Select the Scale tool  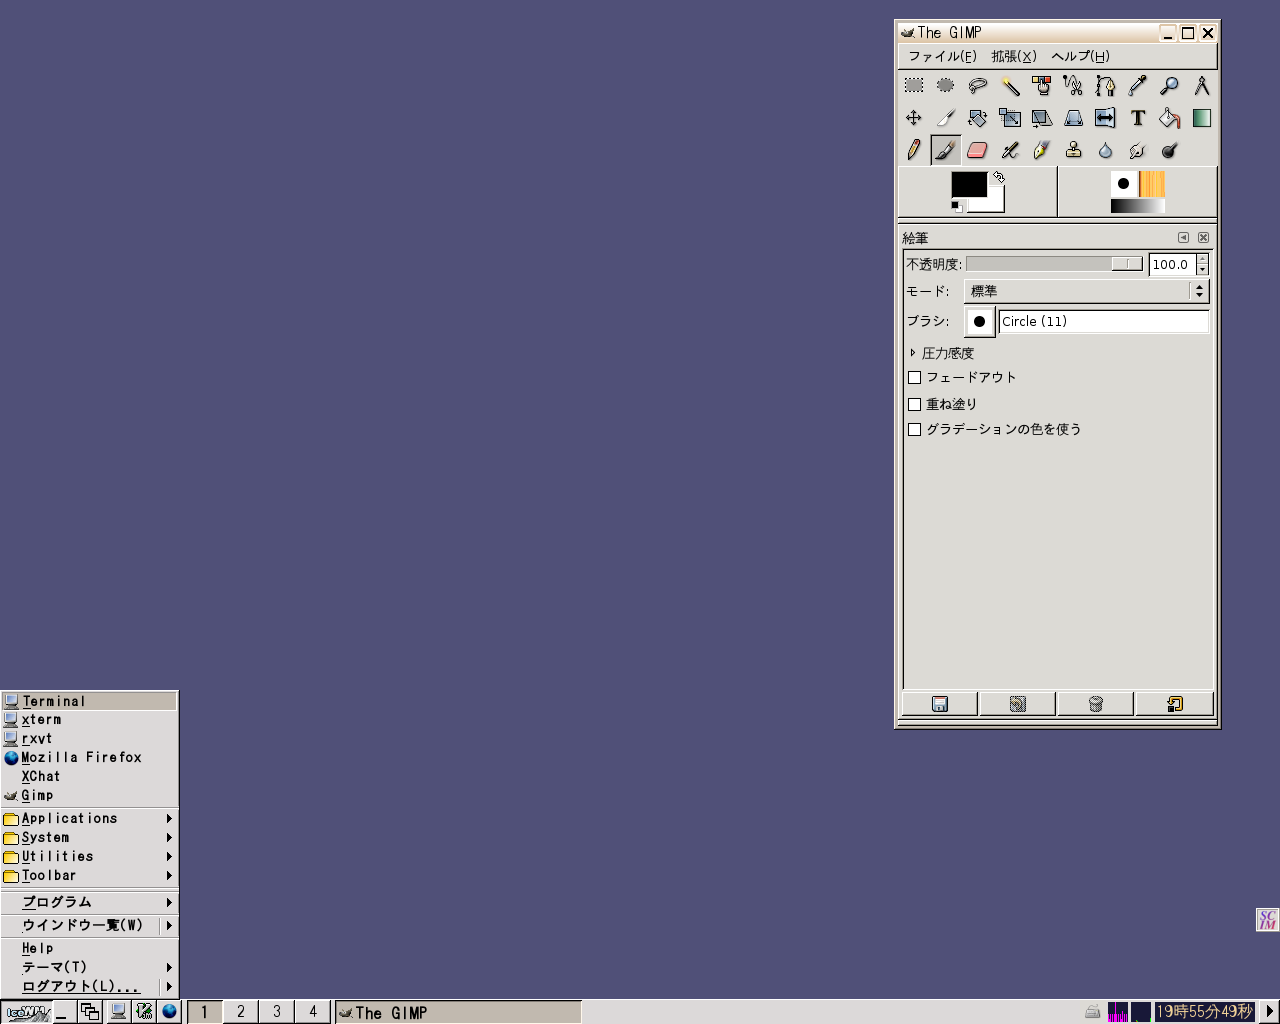point(1010,118)
